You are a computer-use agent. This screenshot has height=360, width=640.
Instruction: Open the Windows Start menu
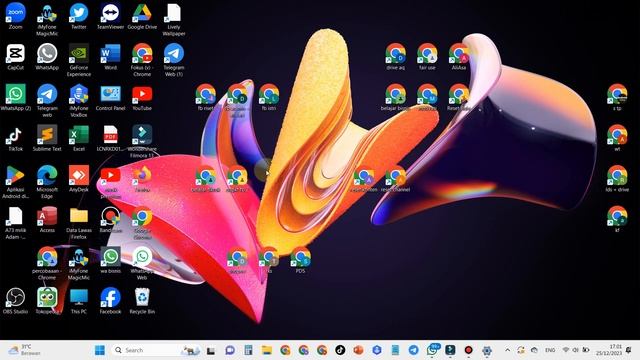point(100,350)
